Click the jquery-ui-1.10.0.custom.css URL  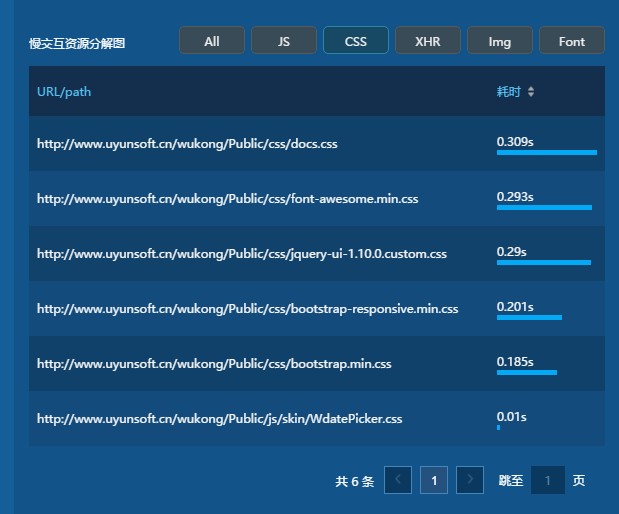click(242, 253)
